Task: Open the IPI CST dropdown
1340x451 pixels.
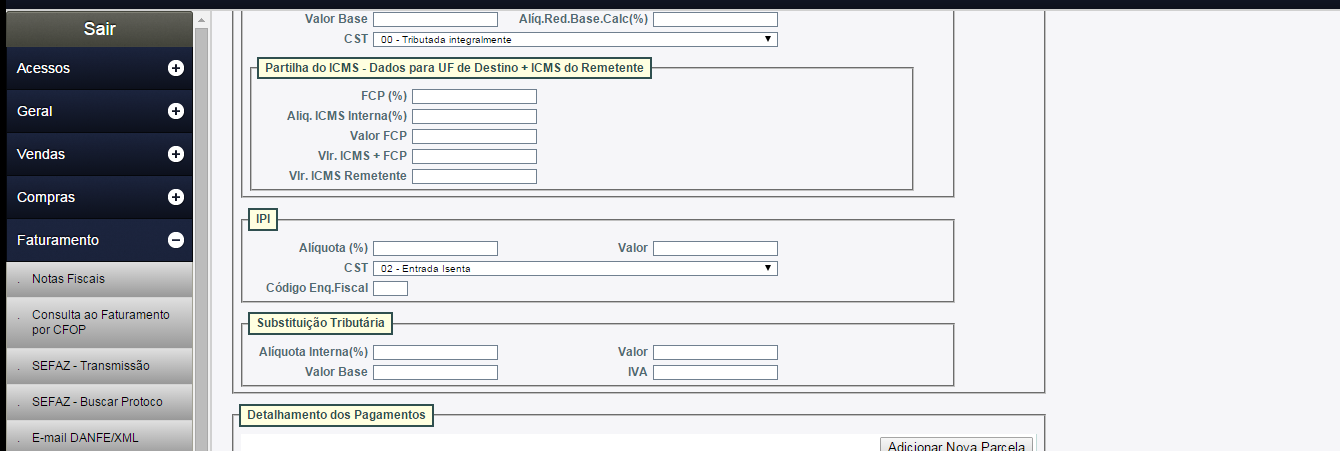Action: coord(574,268)
